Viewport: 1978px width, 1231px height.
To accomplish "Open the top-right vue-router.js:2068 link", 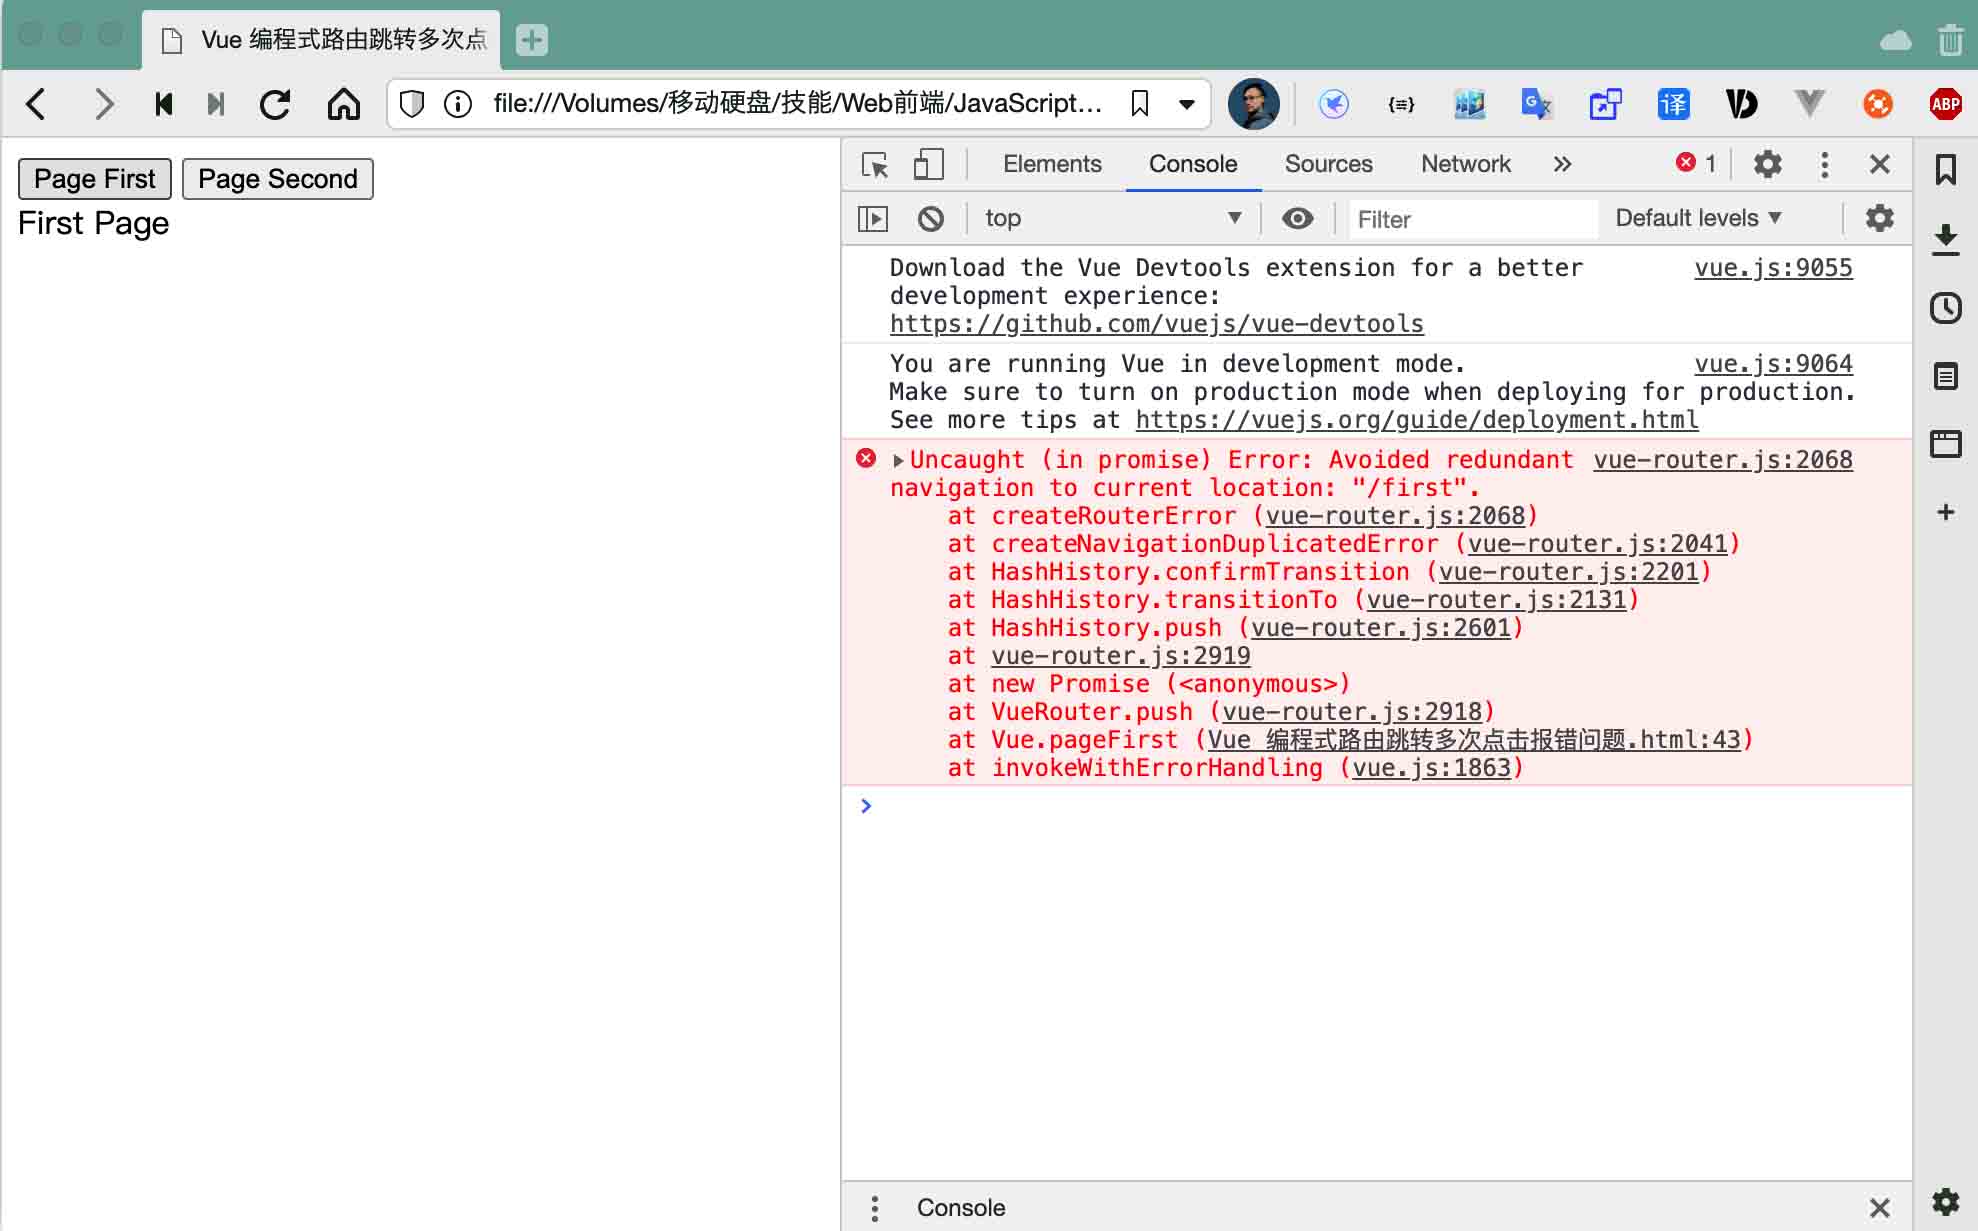I will click(1723, 460).
